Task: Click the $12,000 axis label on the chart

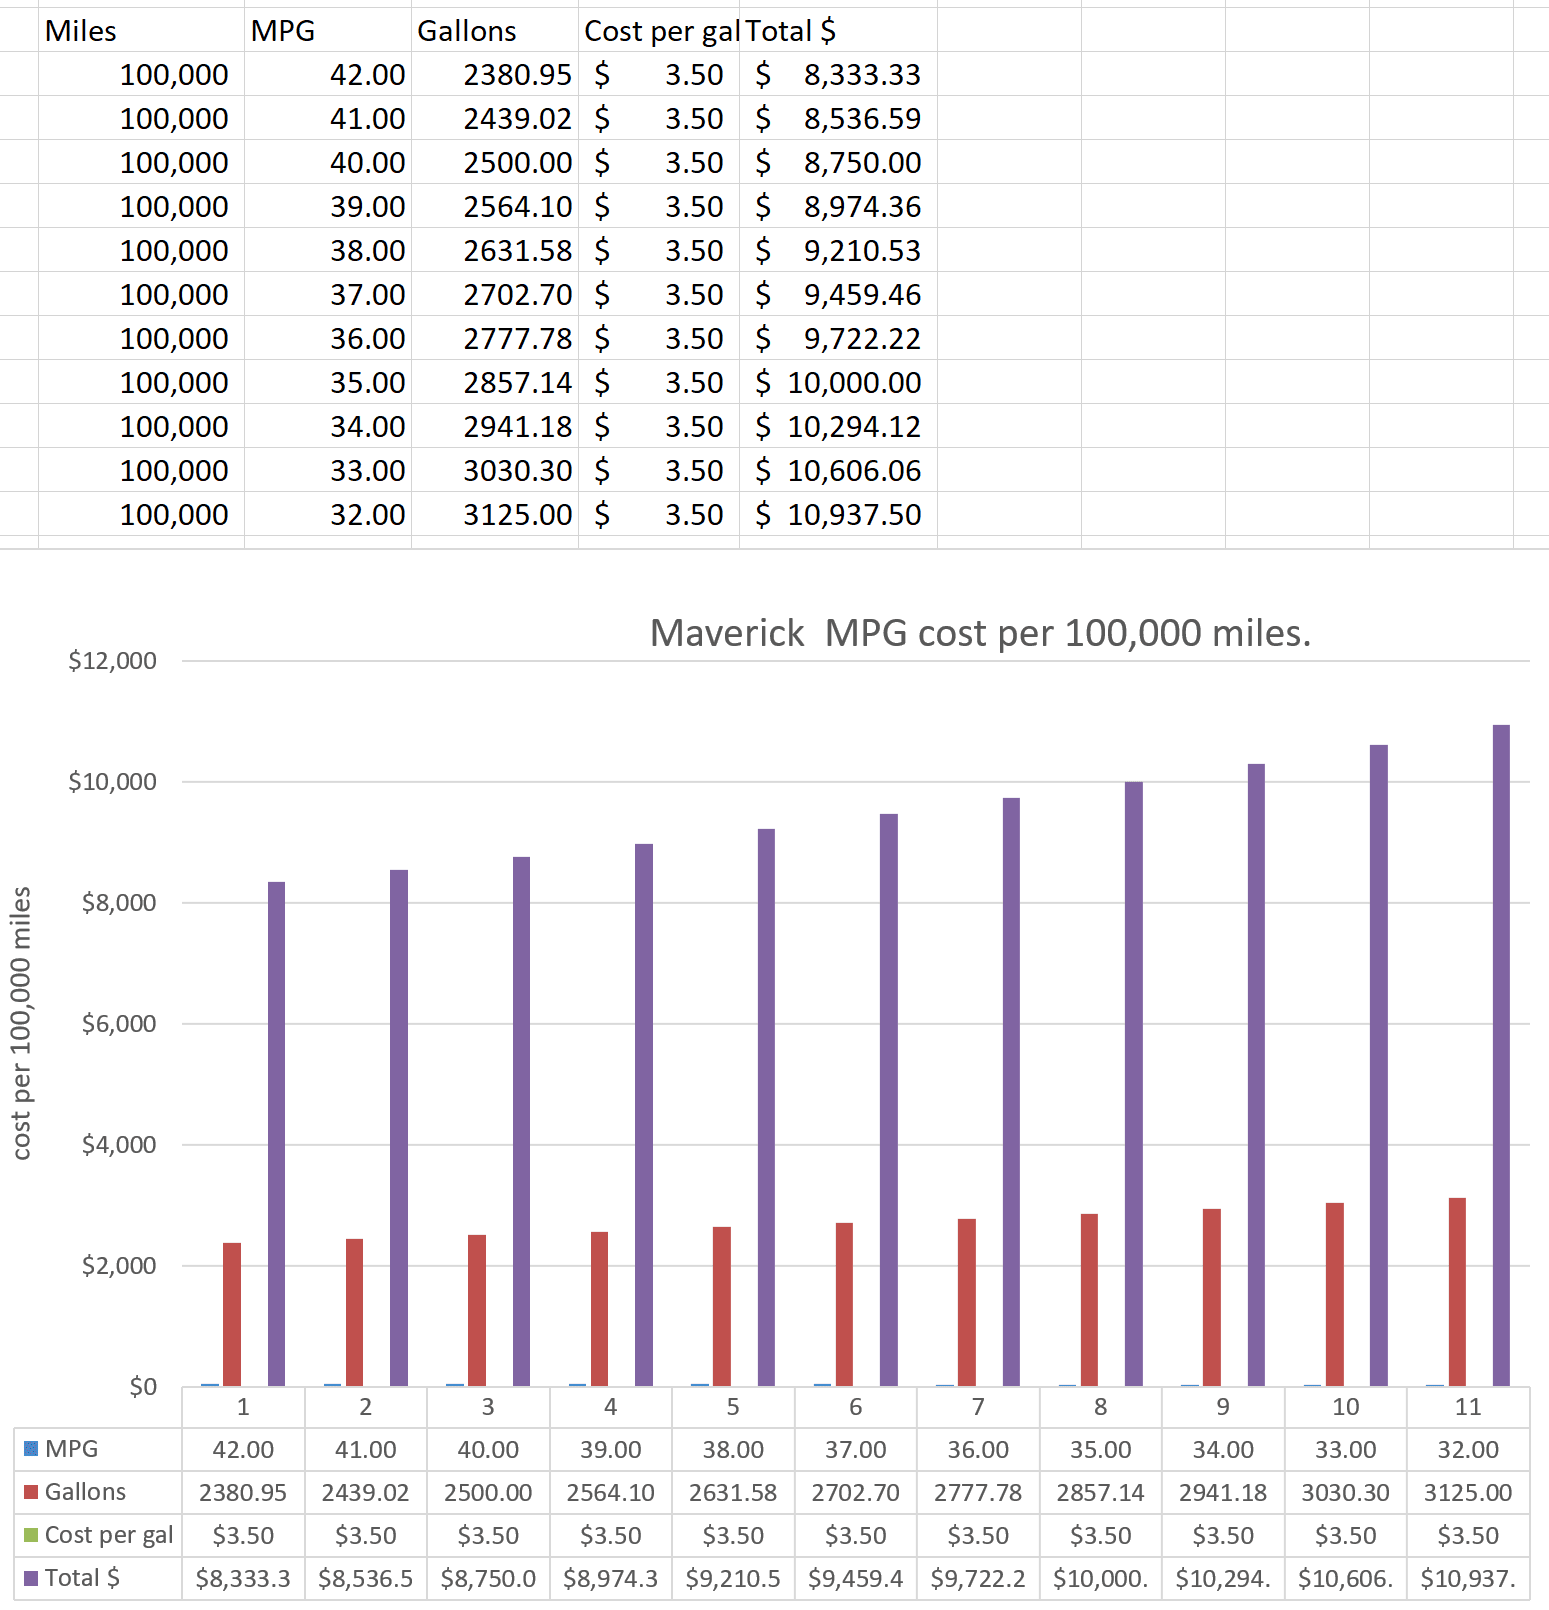Action: coord(112,661)
